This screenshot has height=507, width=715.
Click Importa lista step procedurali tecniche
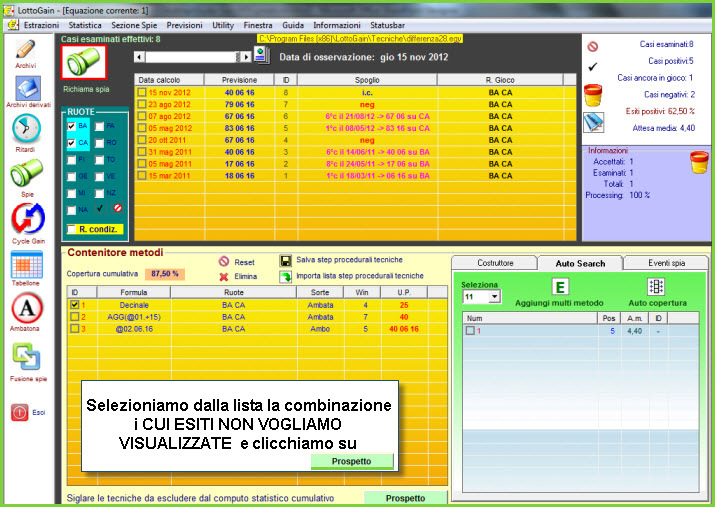(x=360, y=276)
